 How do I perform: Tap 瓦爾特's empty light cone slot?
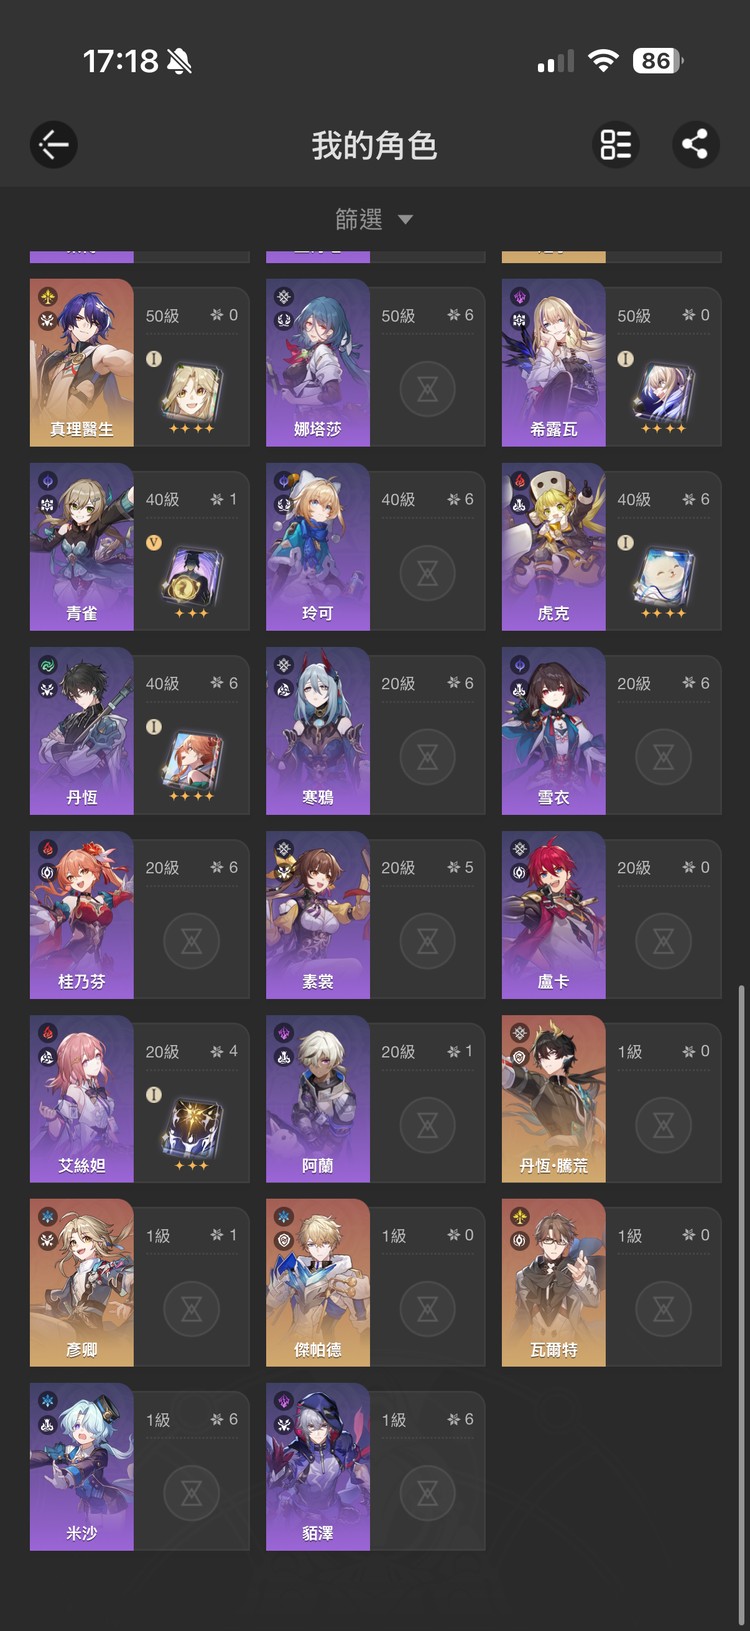point(663,1310)
